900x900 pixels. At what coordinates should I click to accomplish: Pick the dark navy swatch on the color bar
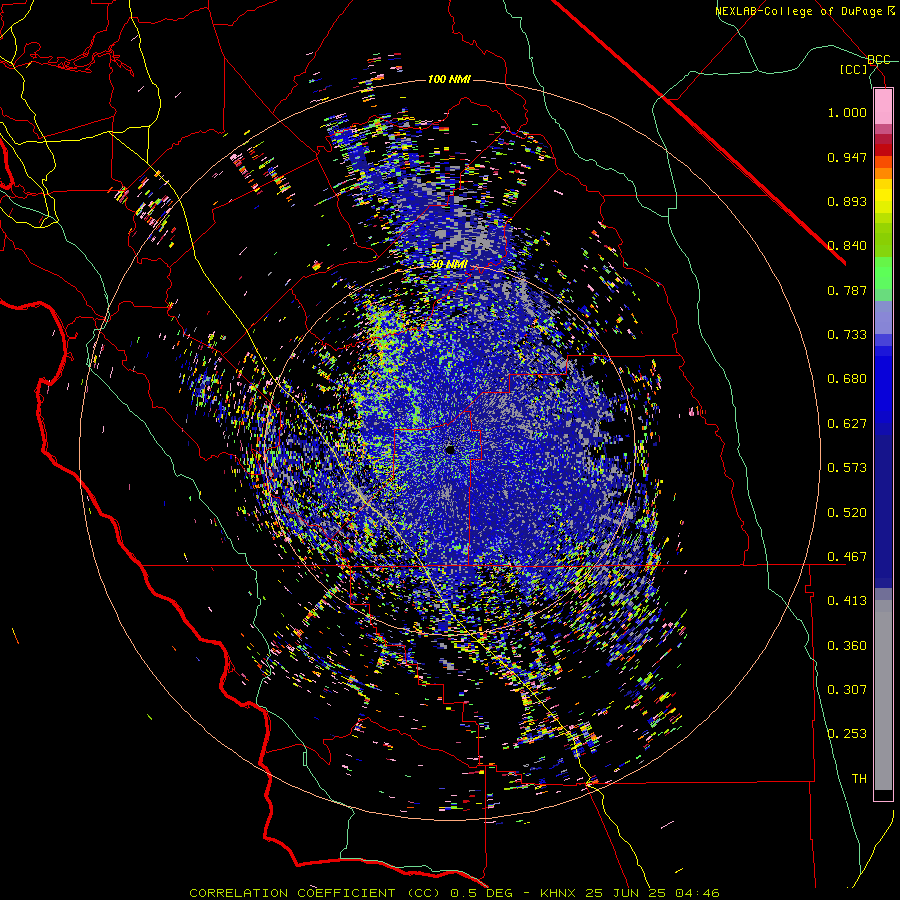(883, 505)
